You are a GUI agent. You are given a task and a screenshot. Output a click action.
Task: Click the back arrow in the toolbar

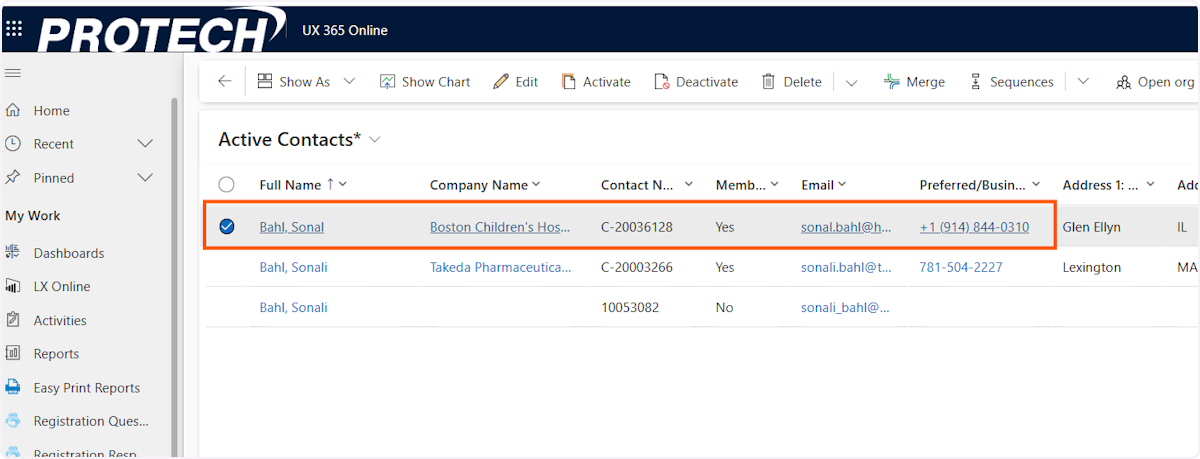coord(224,82)
